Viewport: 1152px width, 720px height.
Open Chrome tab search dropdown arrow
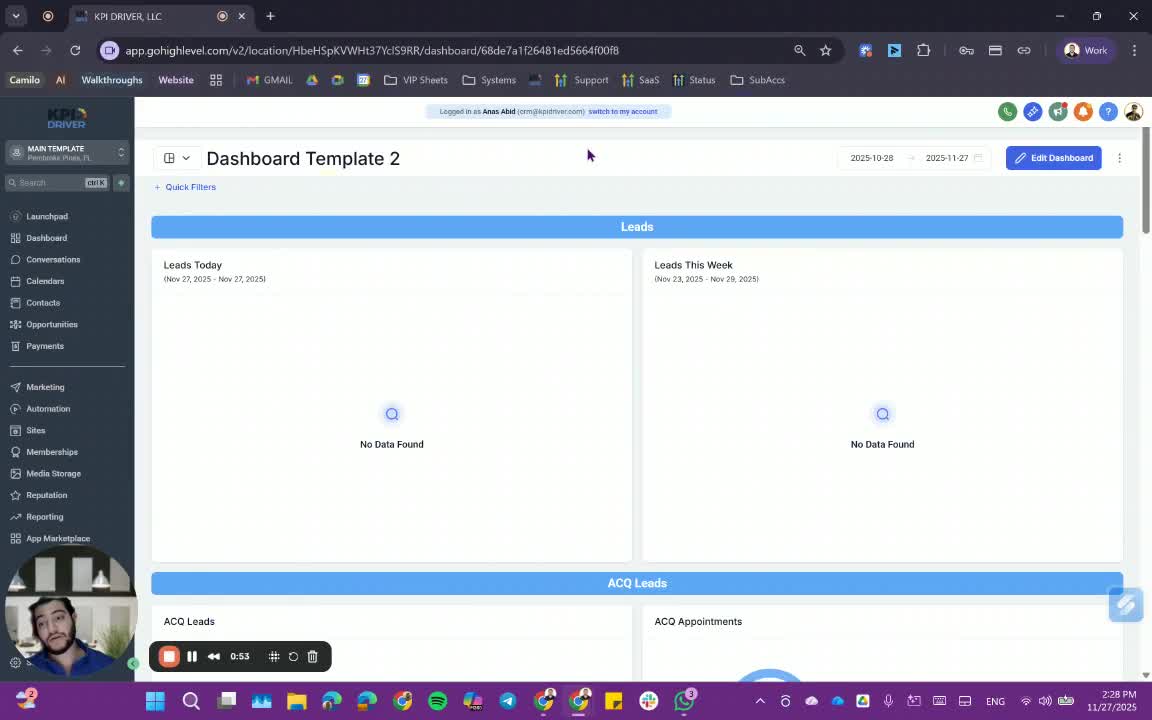pos(15,16)
